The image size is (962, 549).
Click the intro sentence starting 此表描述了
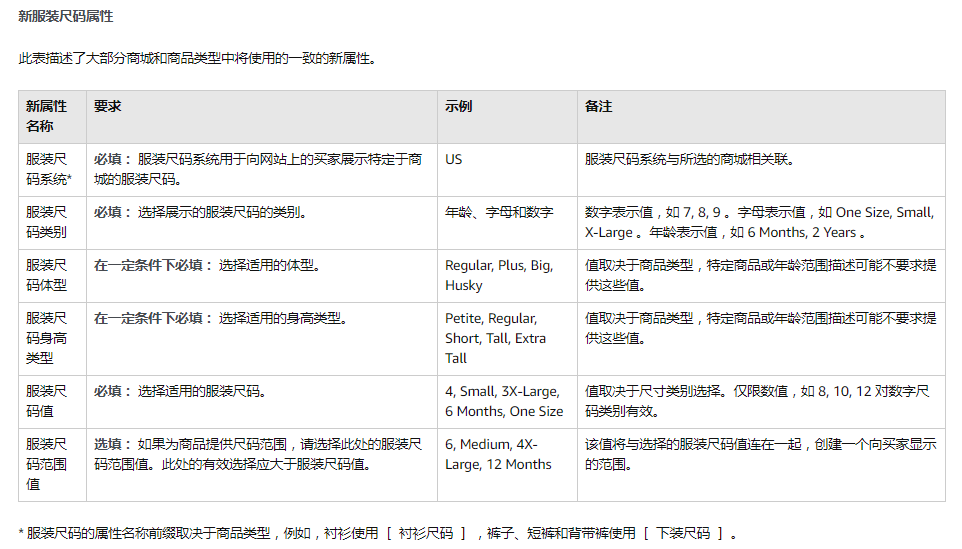[198, 59]
